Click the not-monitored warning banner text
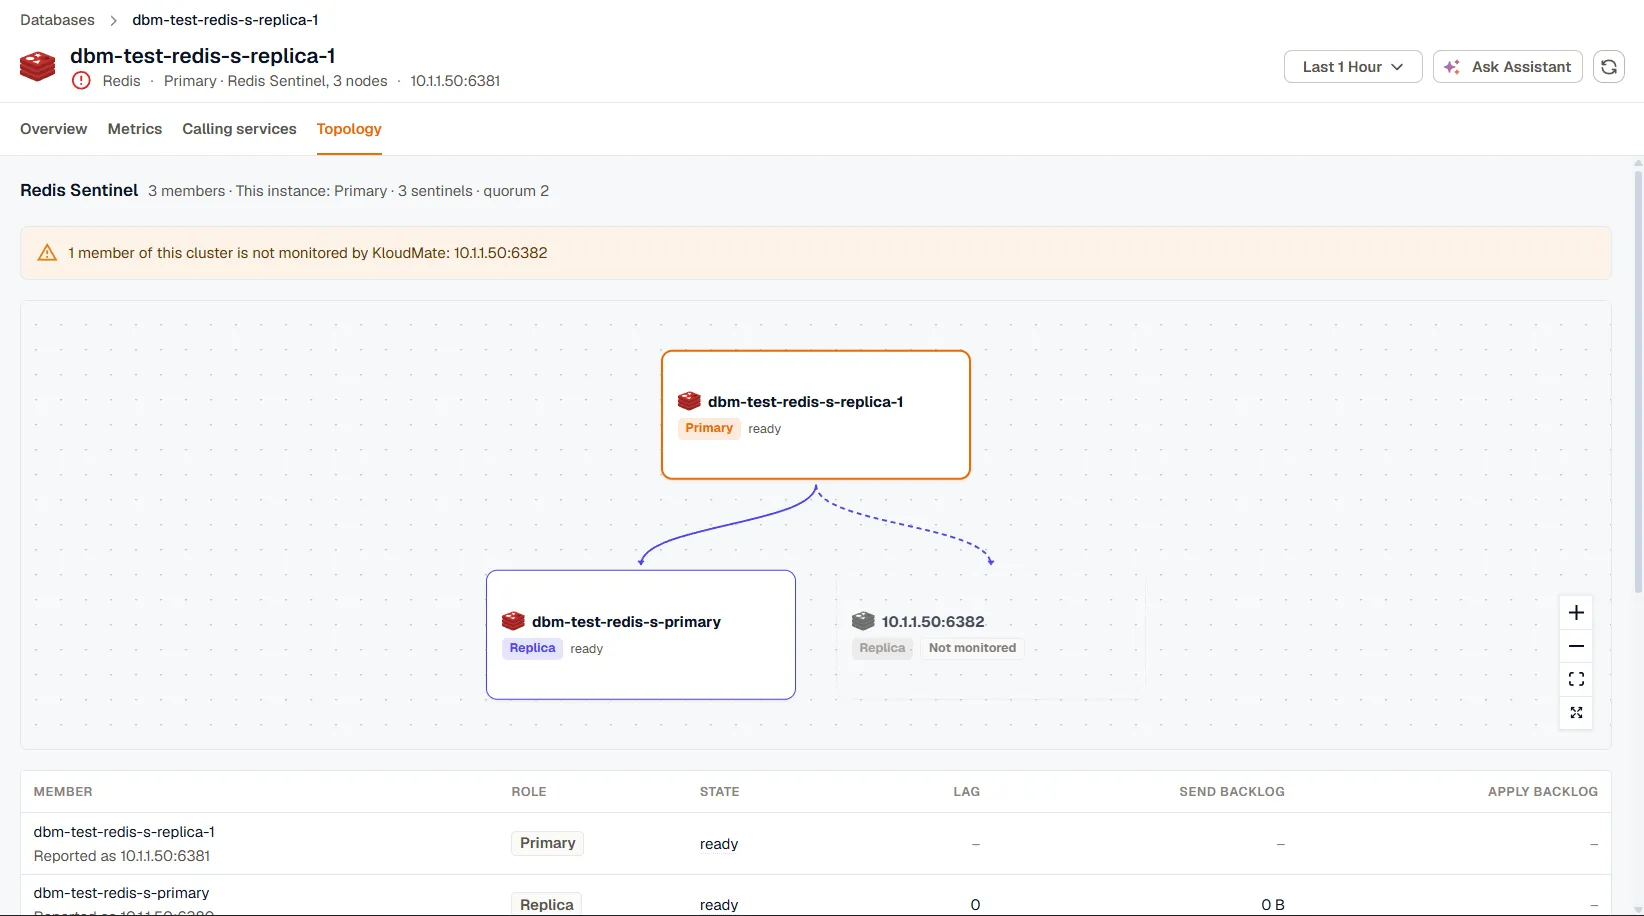The height and width of the screenshot is (916, 1644). (308, 253)
